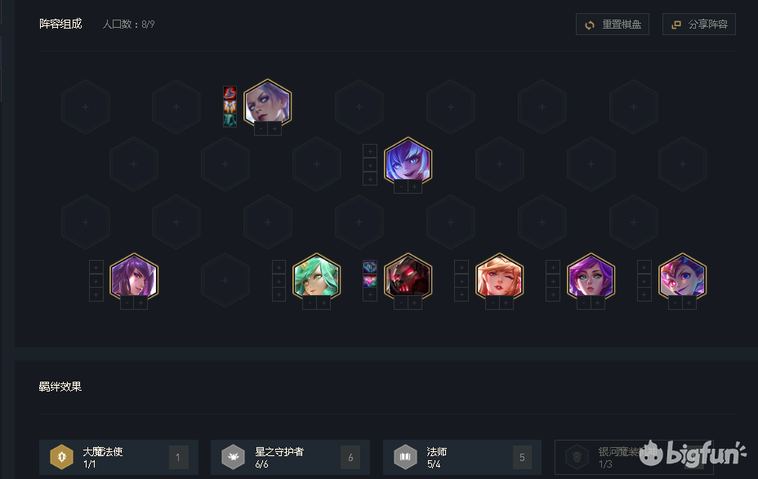
Task: Select the winking blonde Ahri champion
Action: click(x=499, y=275)
